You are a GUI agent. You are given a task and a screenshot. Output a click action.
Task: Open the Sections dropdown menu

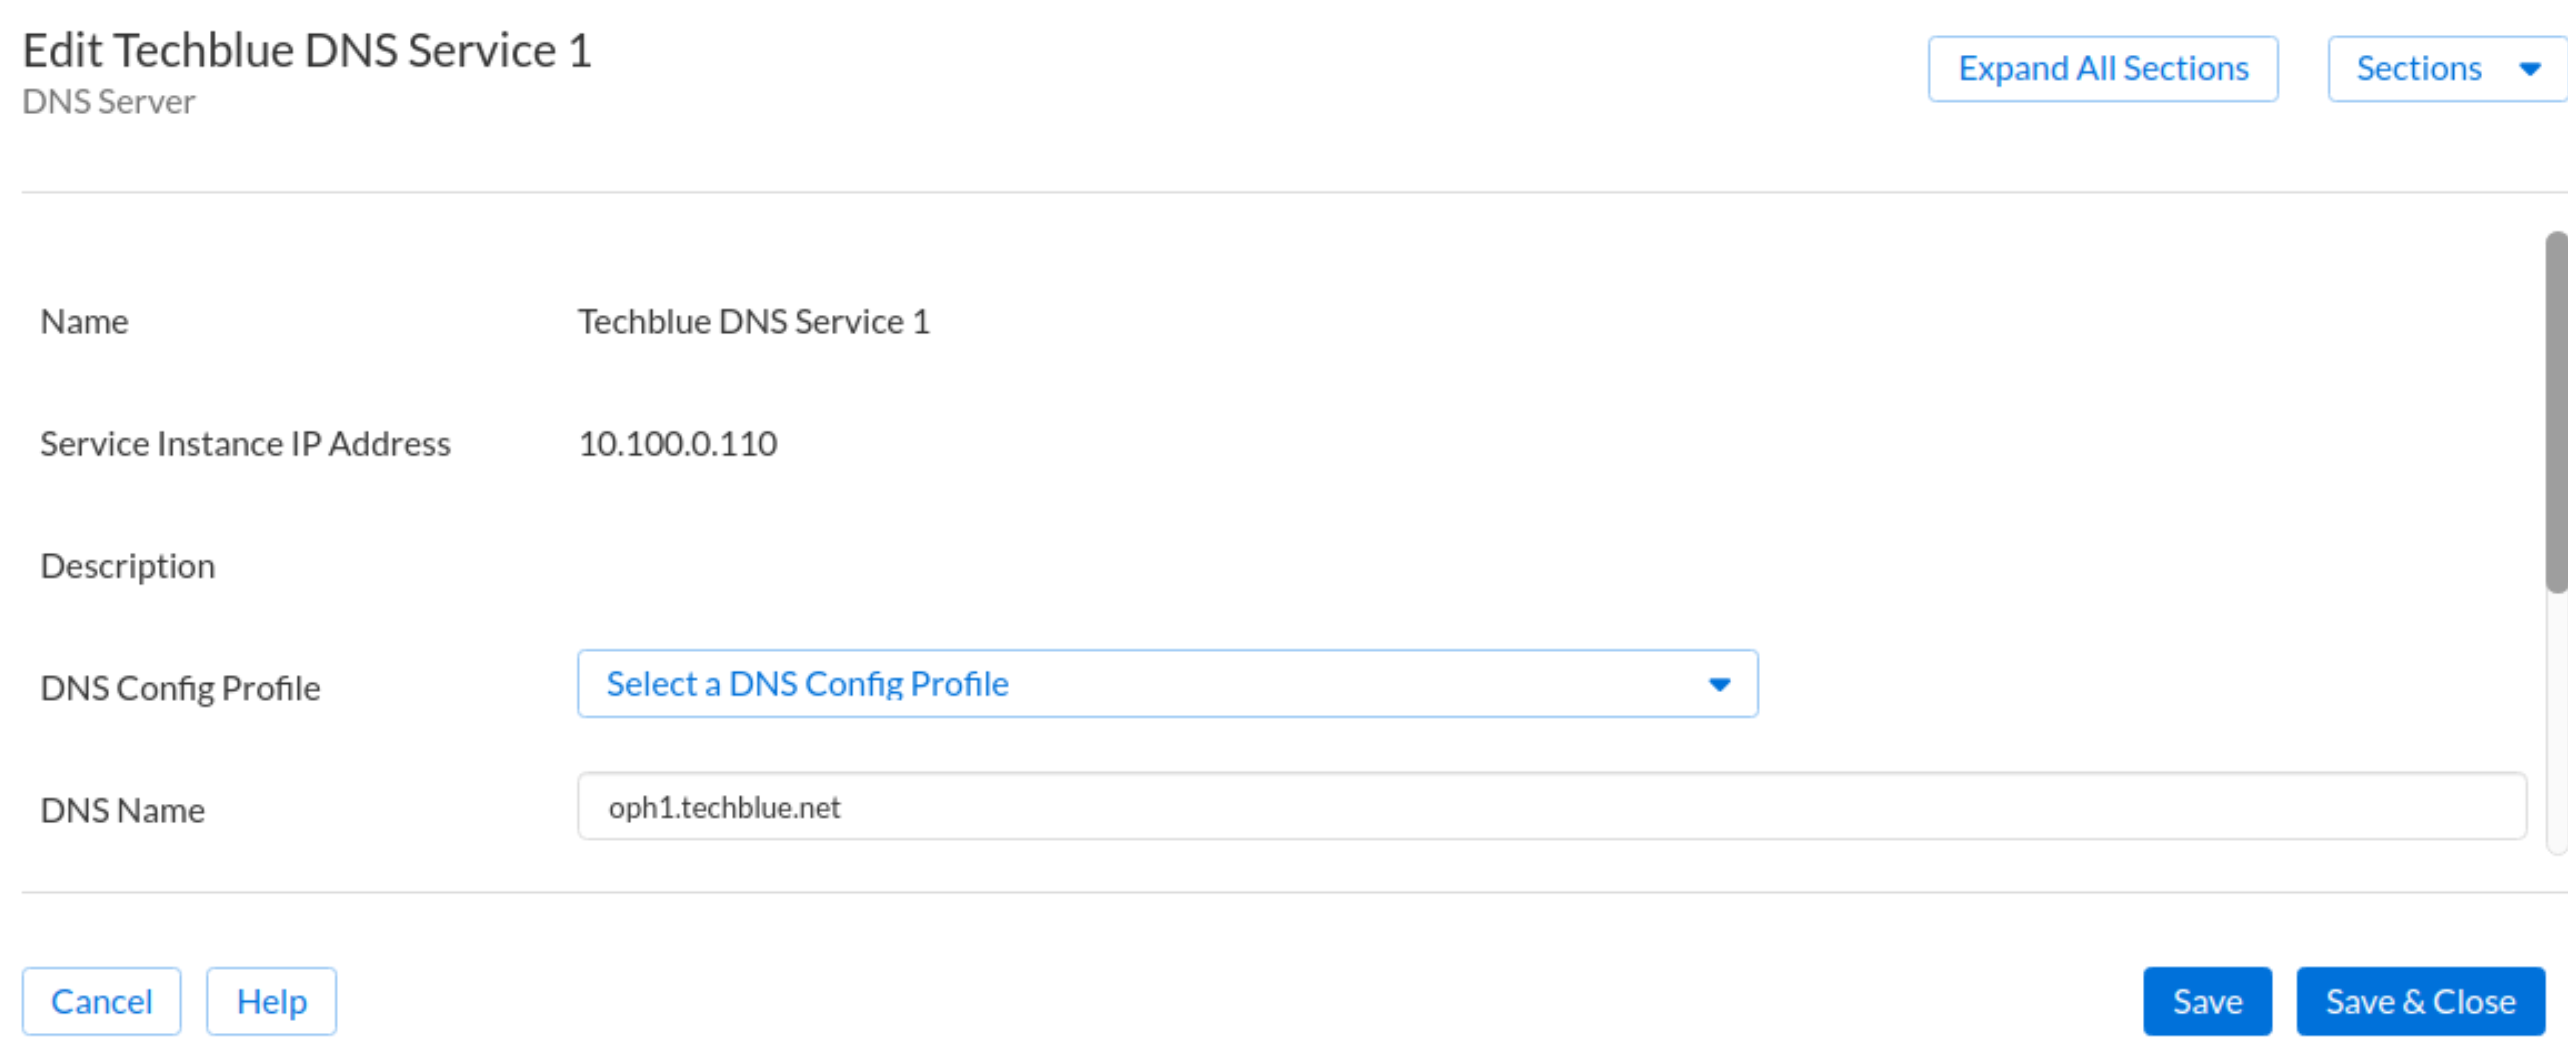[x=2418, y=69]
